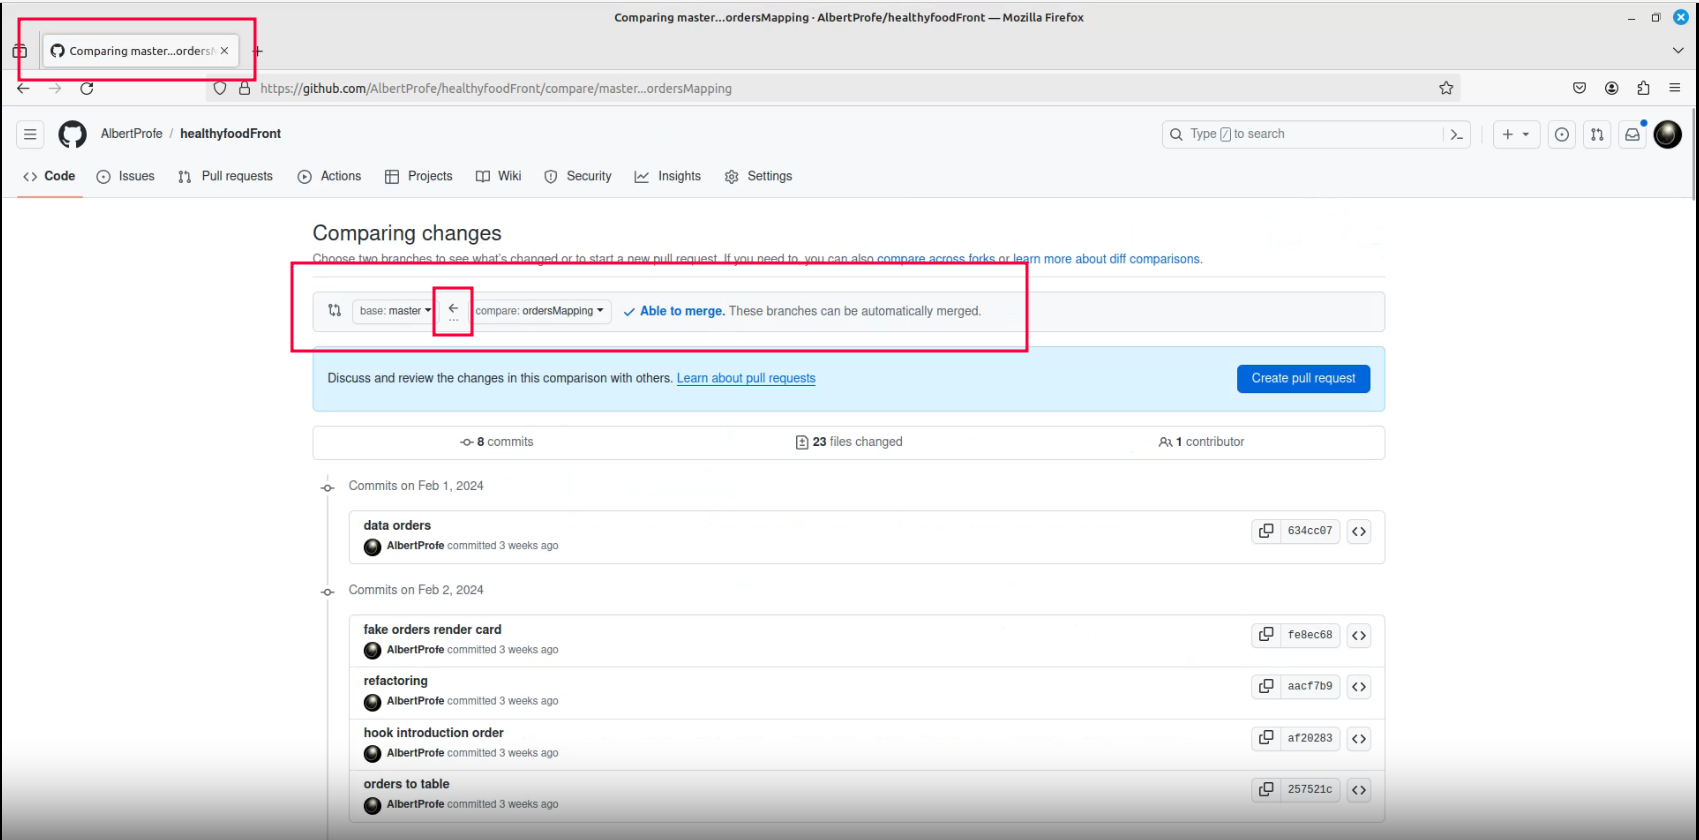Focus the GitHub search field
The image size is (1699, 840).
click(1302, 134)
